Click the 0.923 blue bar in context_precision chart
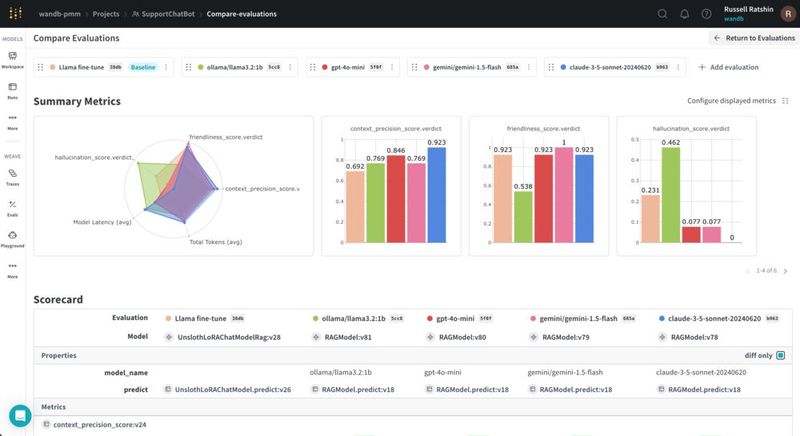 click(437, 195)
